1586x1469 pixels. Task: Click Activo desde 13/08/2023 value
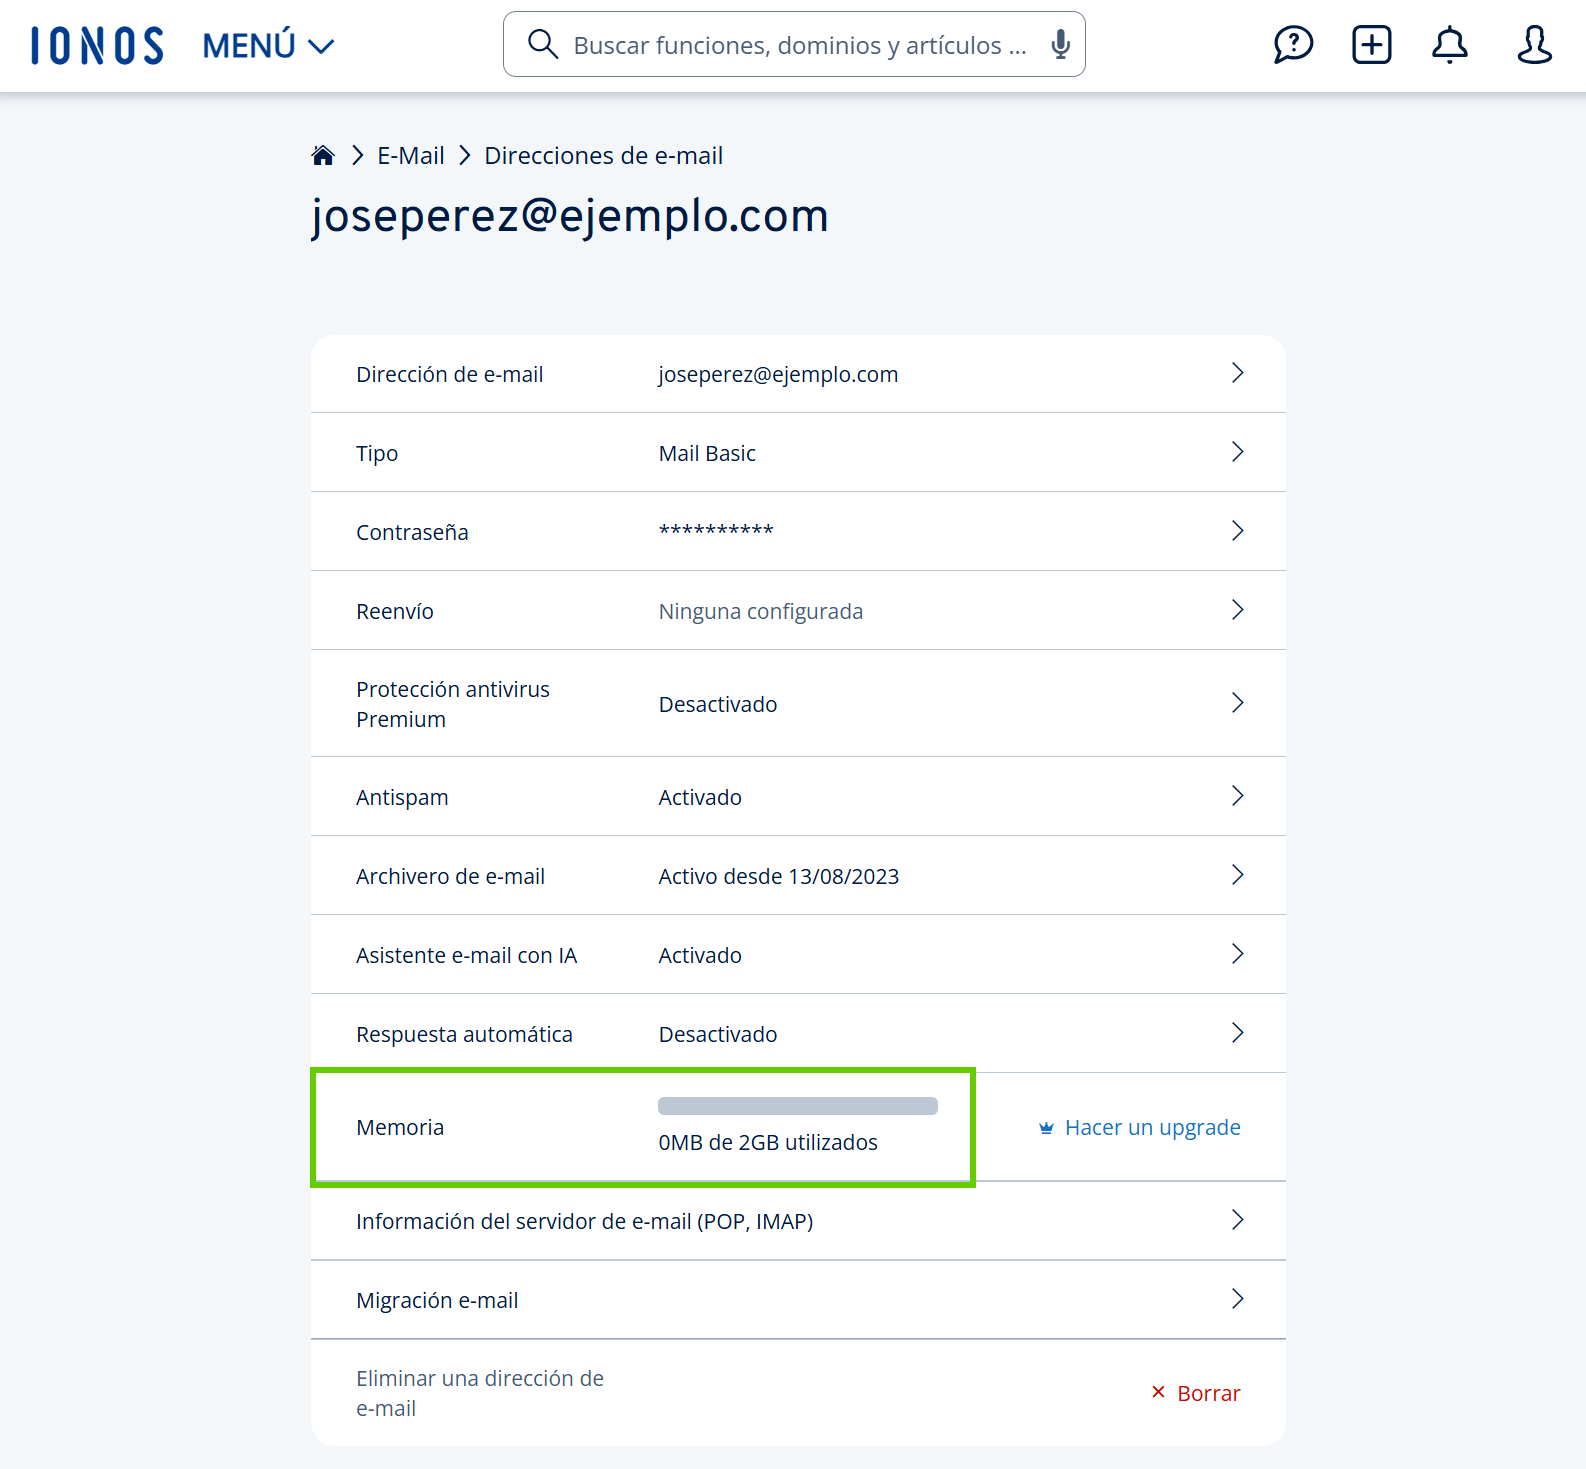(x=779, y=877)
